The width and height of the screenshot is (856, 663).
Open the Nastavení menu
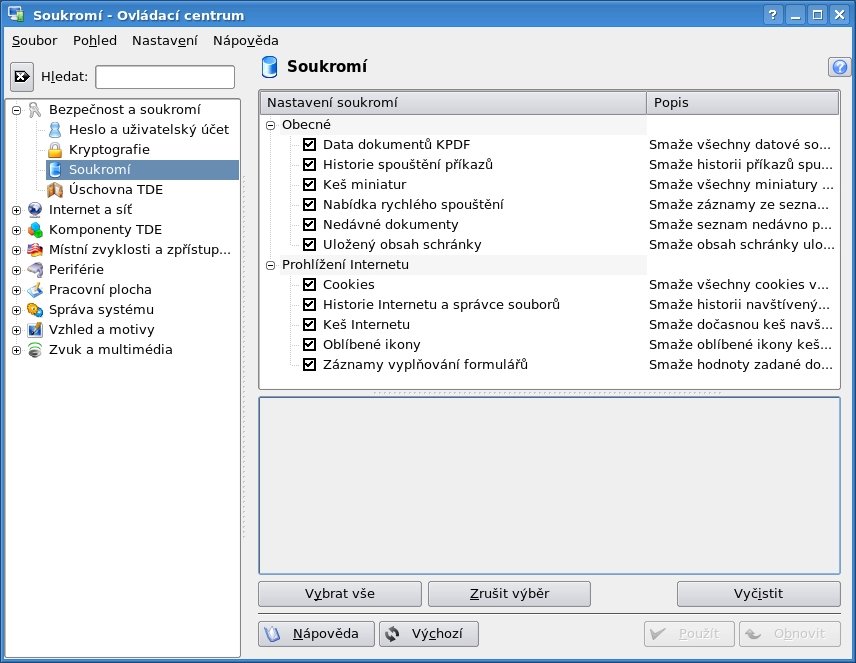[165, 40]
